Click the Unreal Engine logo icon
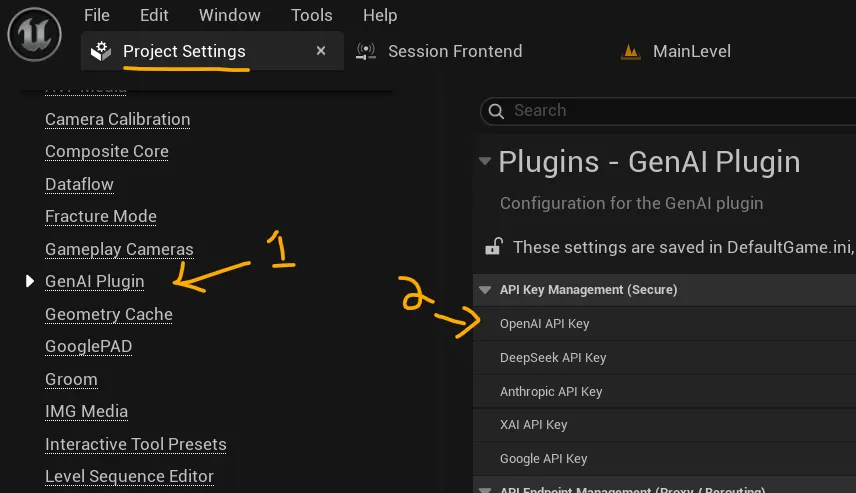 [x=34, y=34]
